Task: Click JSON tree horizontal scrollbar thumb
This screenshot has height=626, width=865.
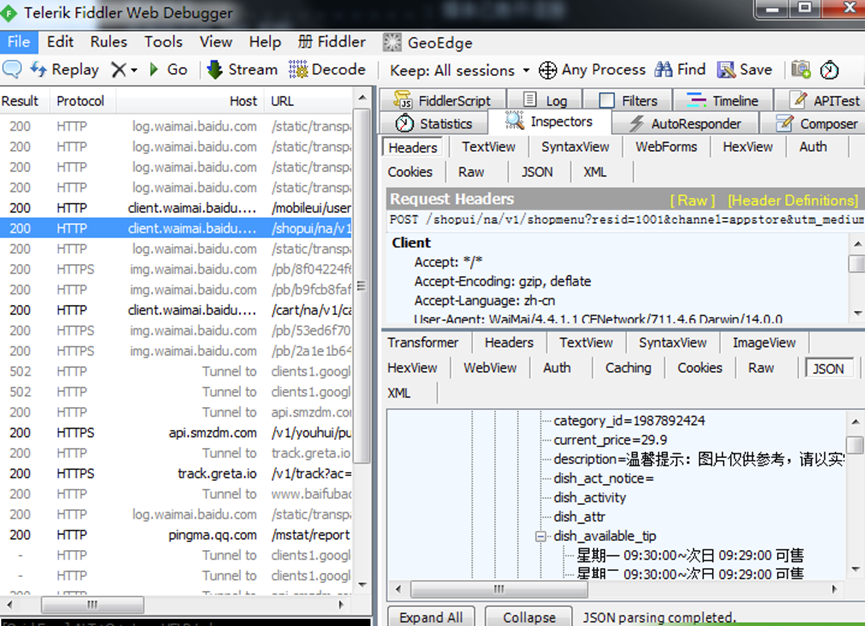Action: click(499, 589)
